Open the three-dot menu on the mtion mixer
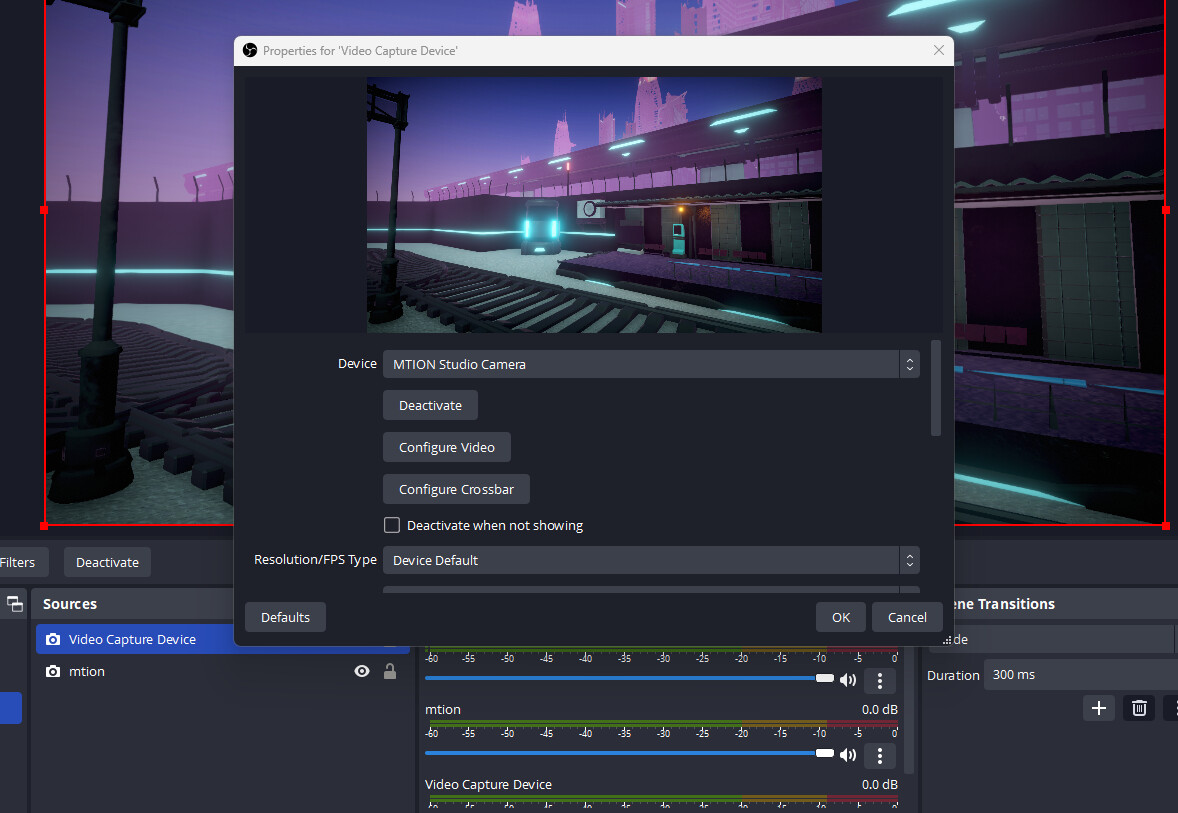This screenshot has width=1178, height=813. click(880, 754)
